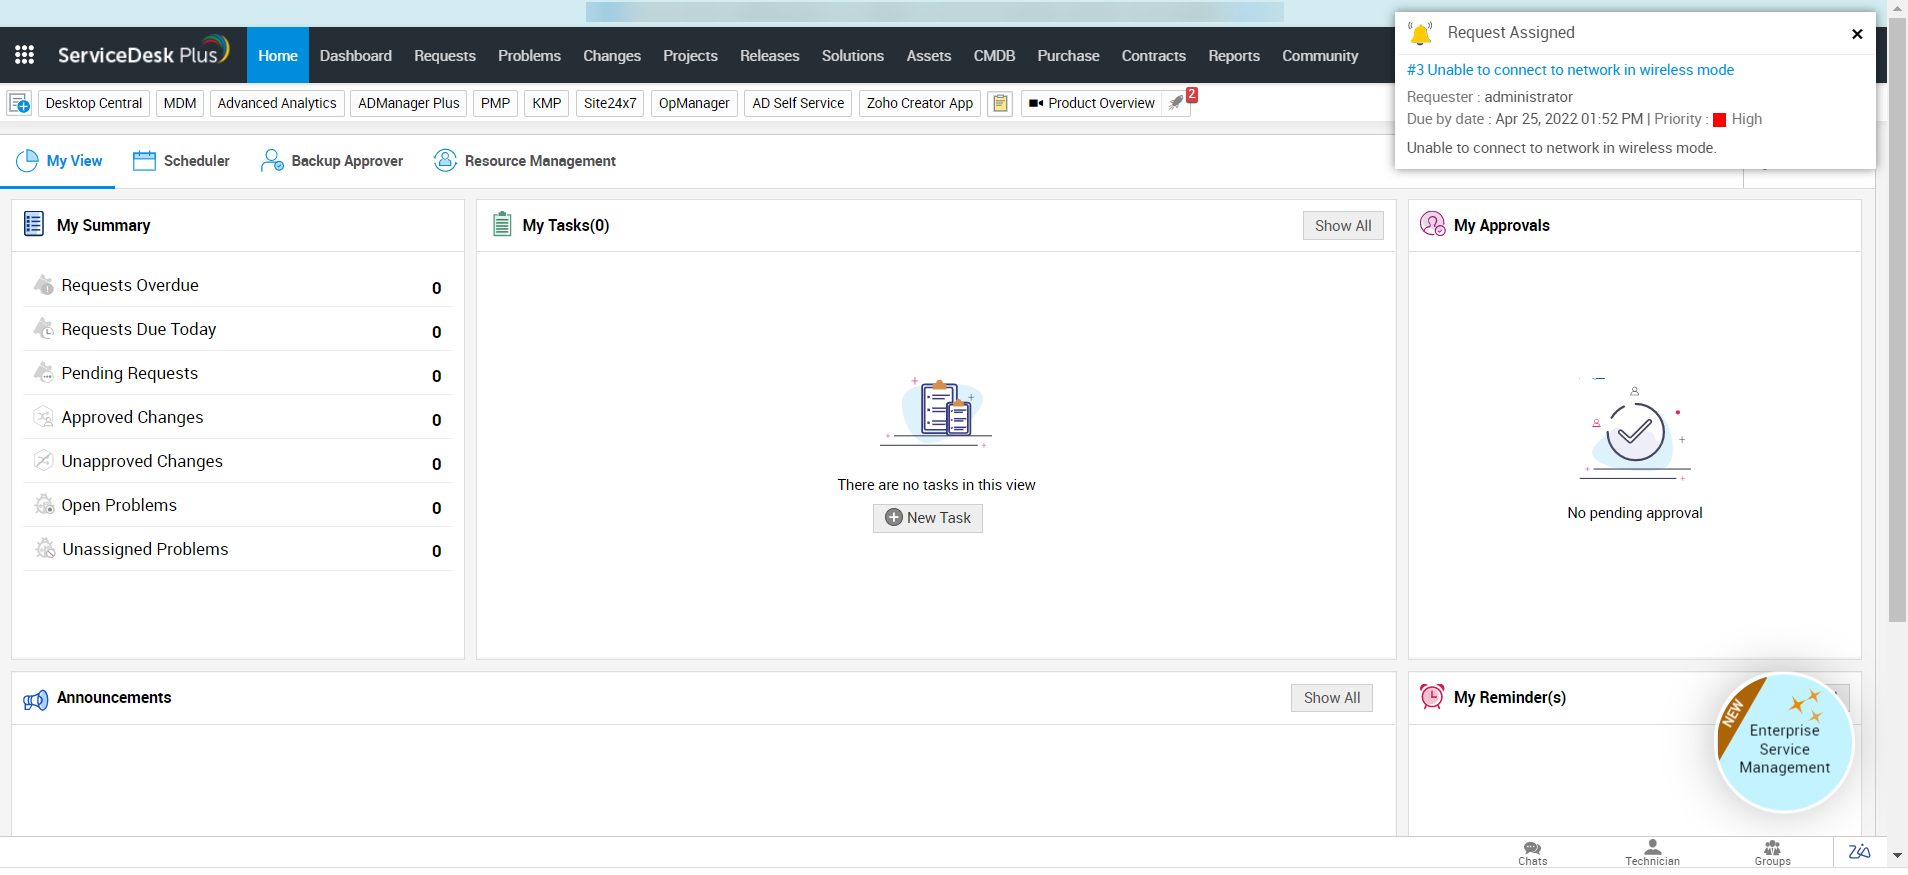Open the Enterprise Service Management badge
Viewport: 1908px width, 875px height.
point(1784,743)
